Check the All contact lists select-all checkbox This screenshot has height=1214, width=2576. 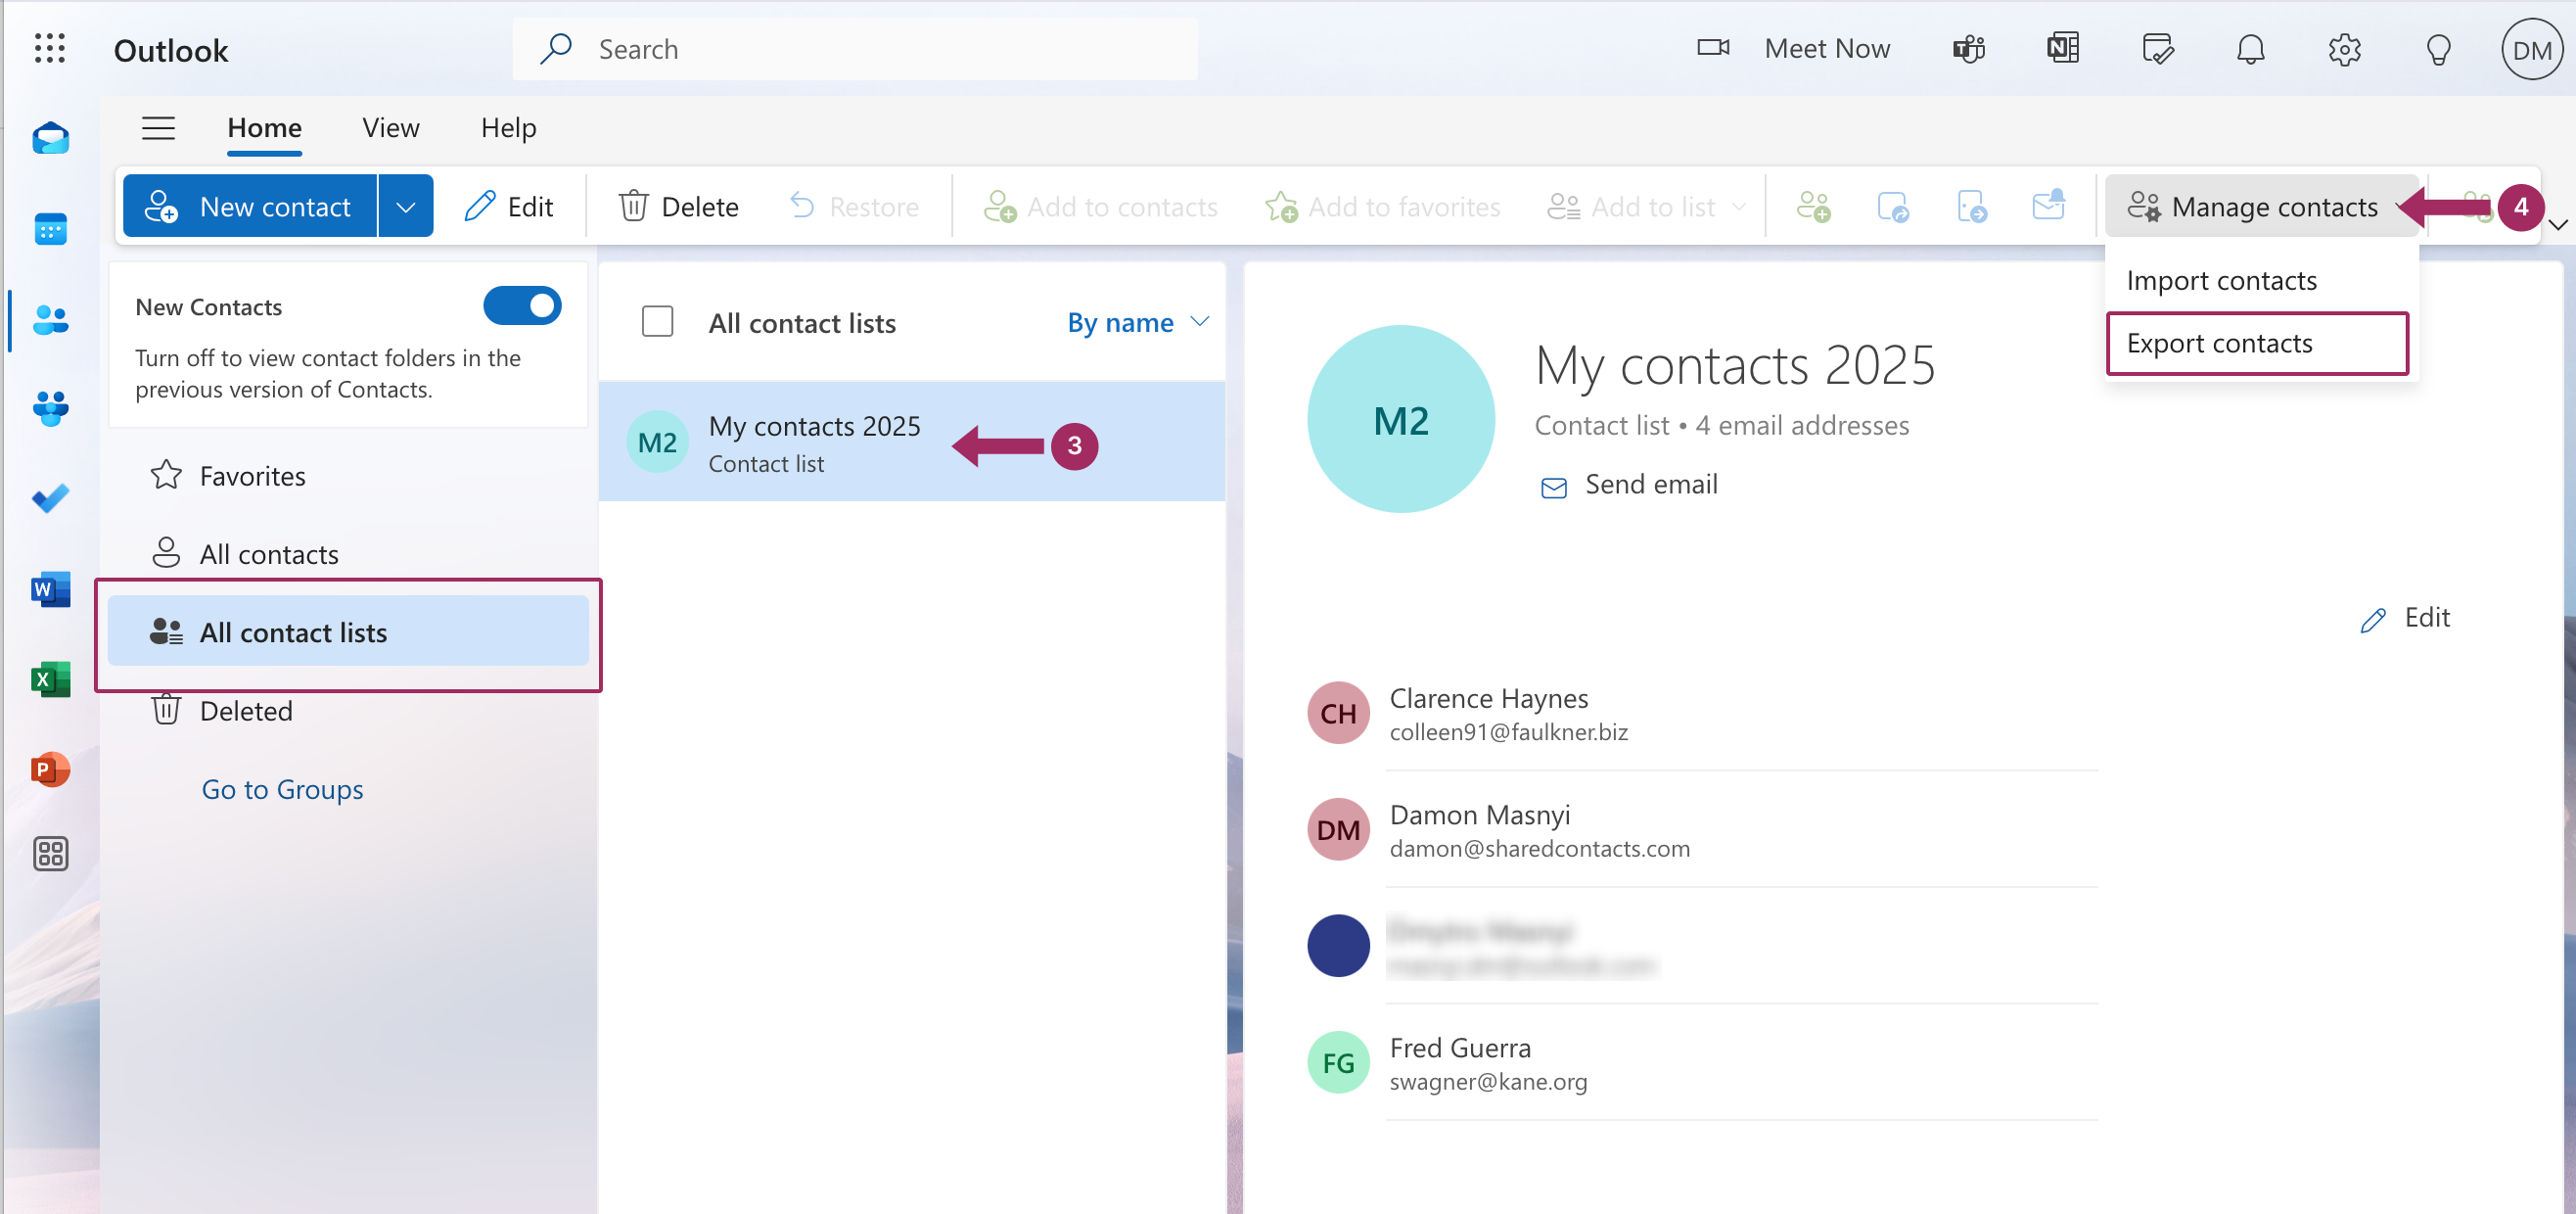tap(657, 322)
